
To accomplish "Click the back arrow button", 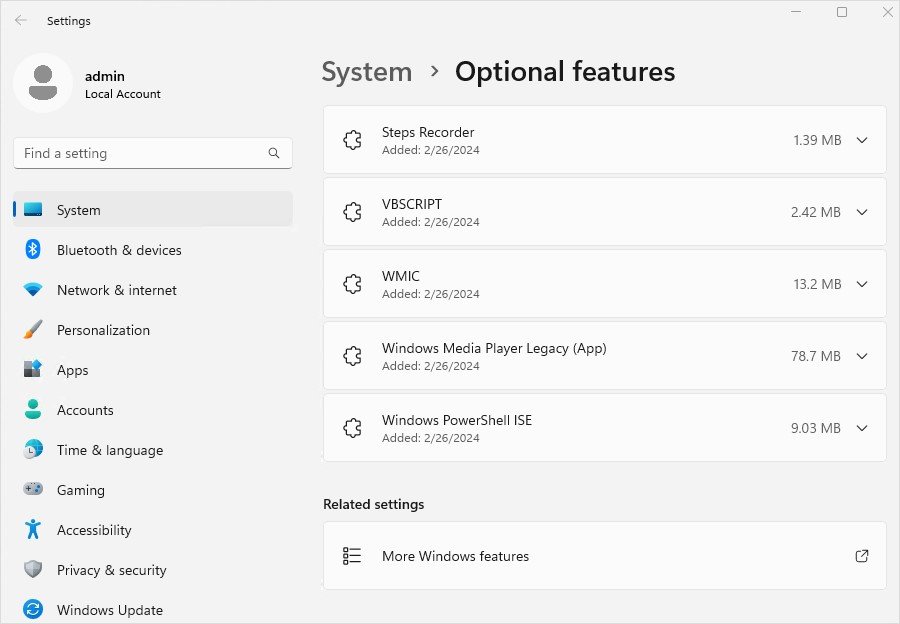I will pos(20,20).
